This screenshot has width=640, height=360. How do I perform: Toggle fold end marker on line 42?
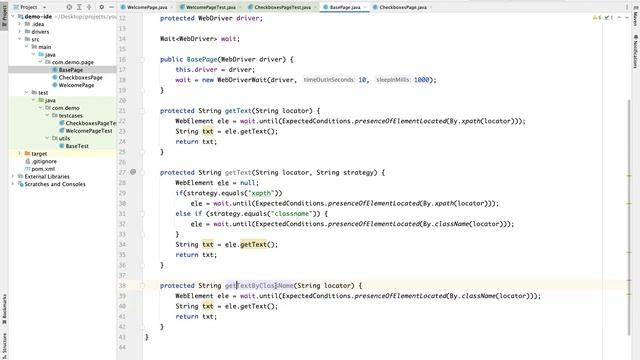click(x=142, y=327)
